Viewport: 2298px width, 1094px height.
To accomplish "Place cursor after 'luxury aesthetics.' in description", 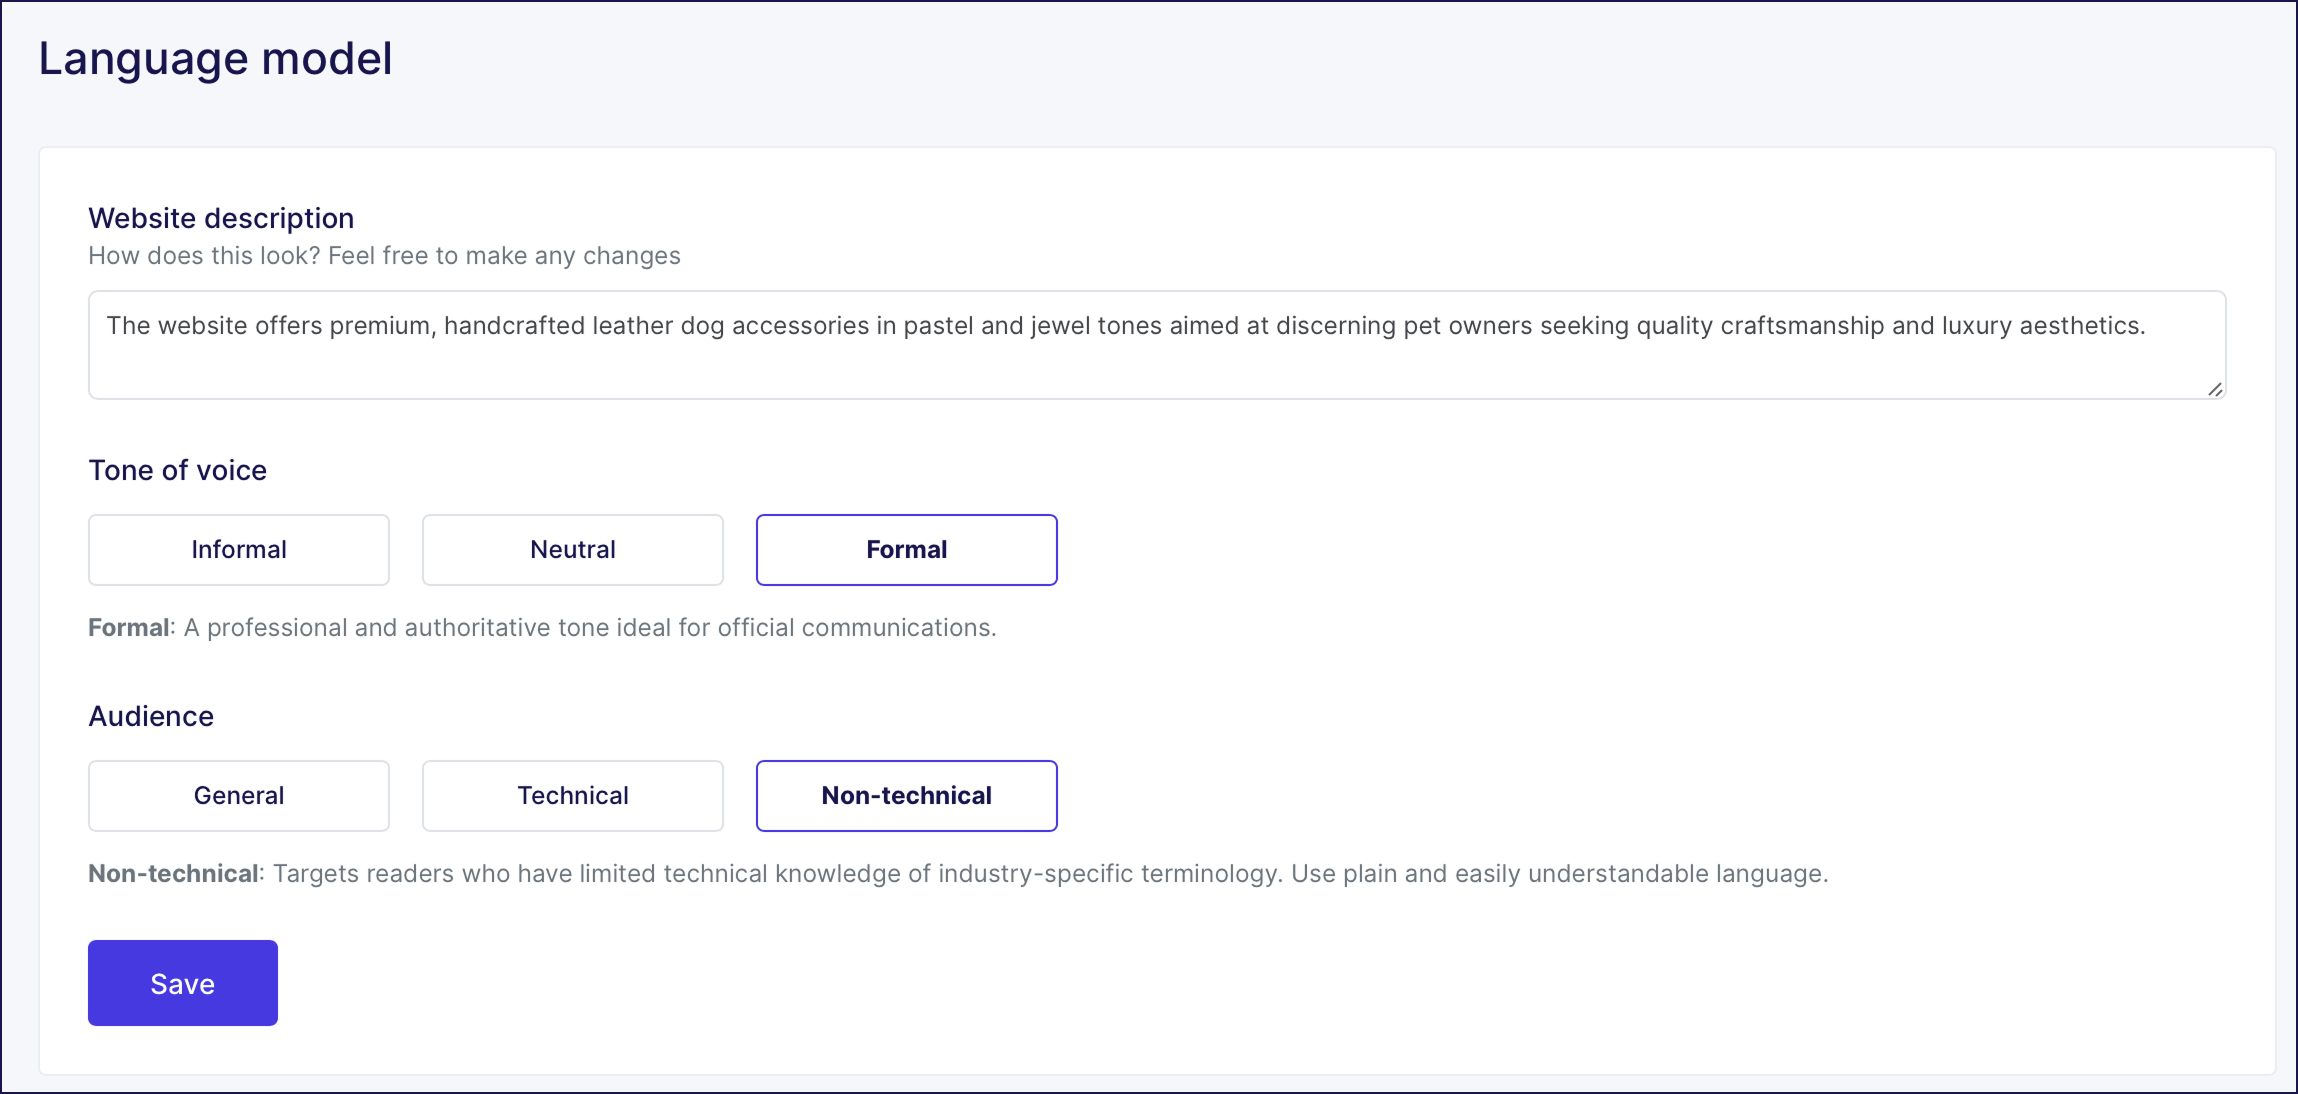I will pyautogui.click(x=2148, y=326).
